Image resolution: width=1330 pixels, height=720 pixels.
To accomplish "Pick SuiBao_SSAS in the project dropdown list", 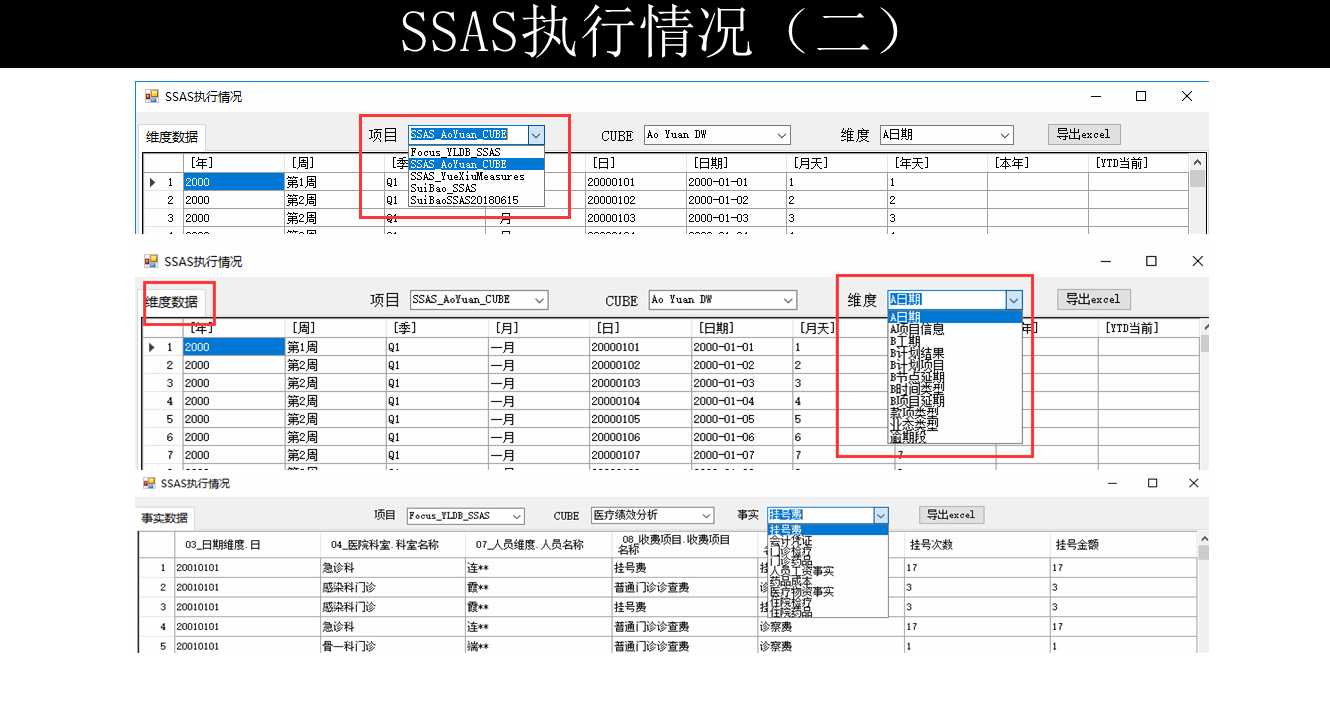I will [x=476, y=188].
